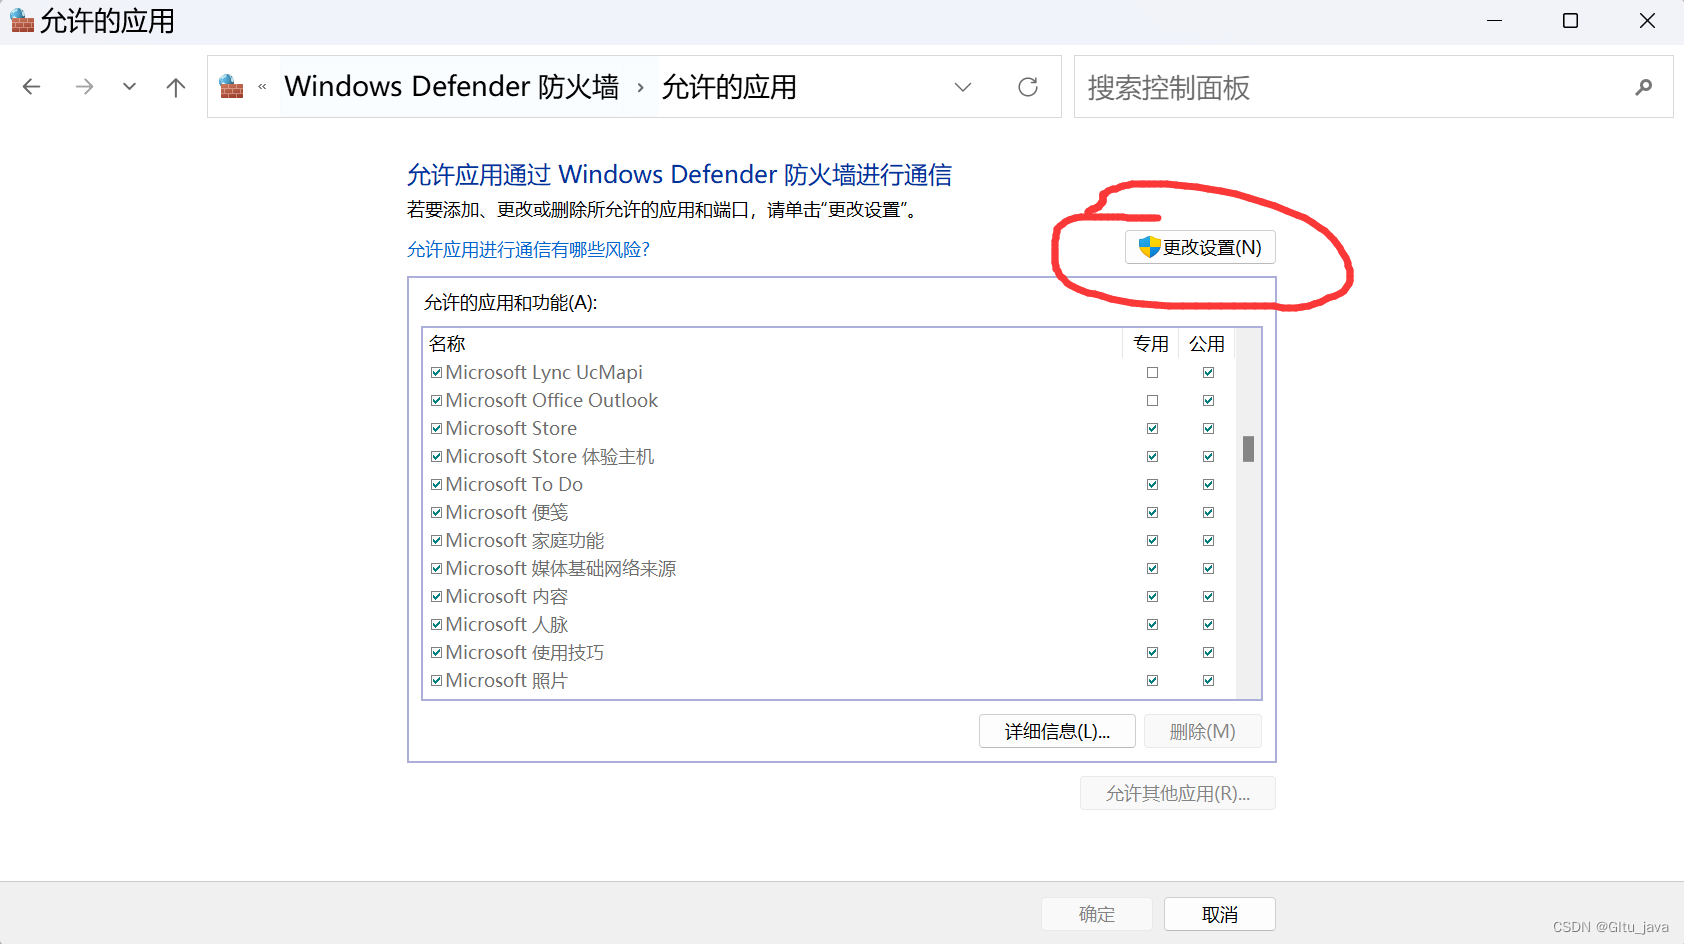
Task: Click the forward navigation arrow
Action: (84, 87)
